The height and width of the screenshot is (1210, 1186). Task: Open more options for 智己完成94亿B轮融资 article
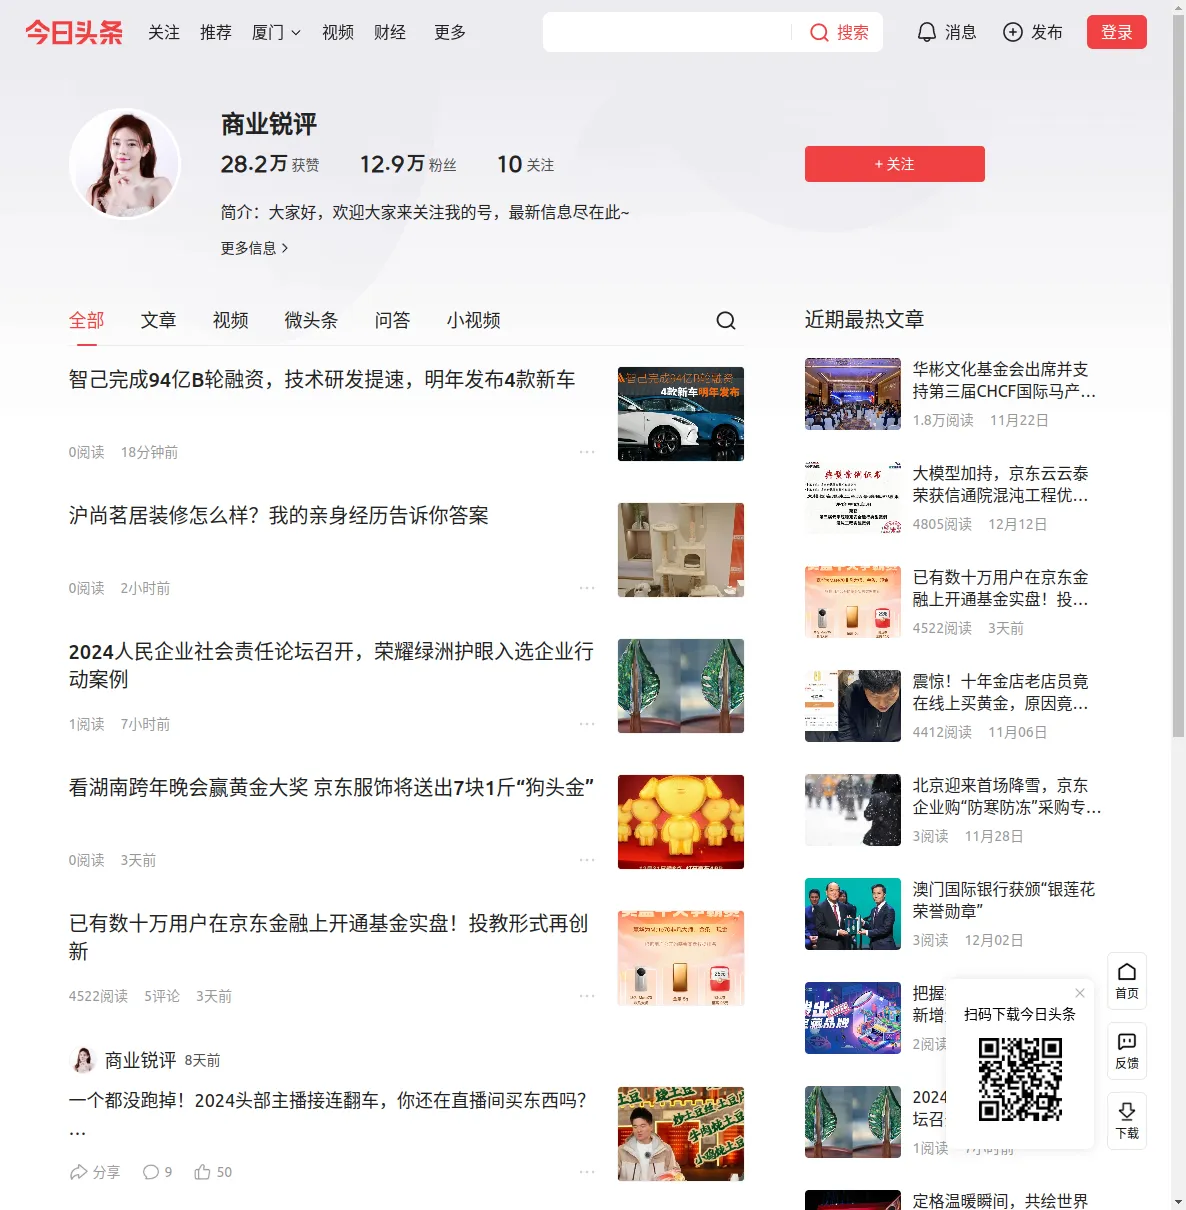pyautogui.click(x=587, y=452)
